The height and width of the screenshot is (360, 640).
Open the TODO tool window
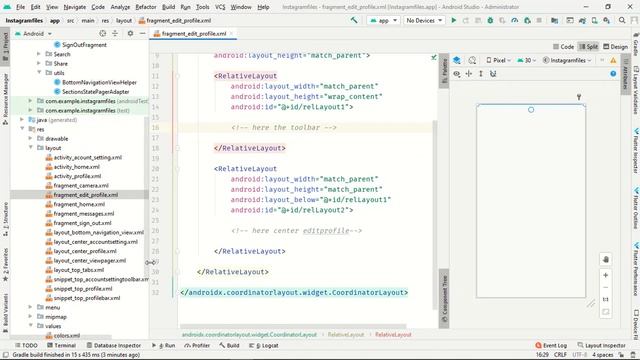pos(26,345)
